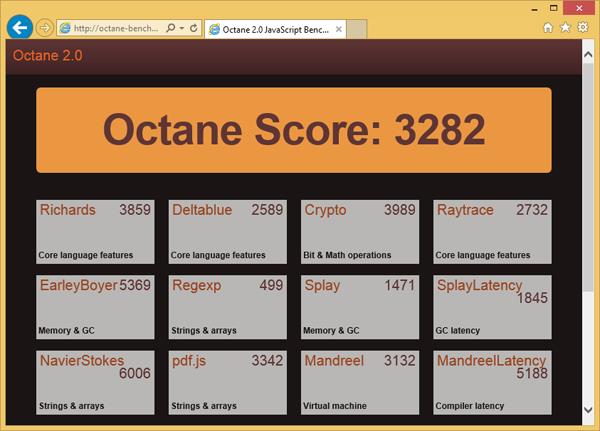Click the Raytrace benchmark box

(x=492, y=232)
